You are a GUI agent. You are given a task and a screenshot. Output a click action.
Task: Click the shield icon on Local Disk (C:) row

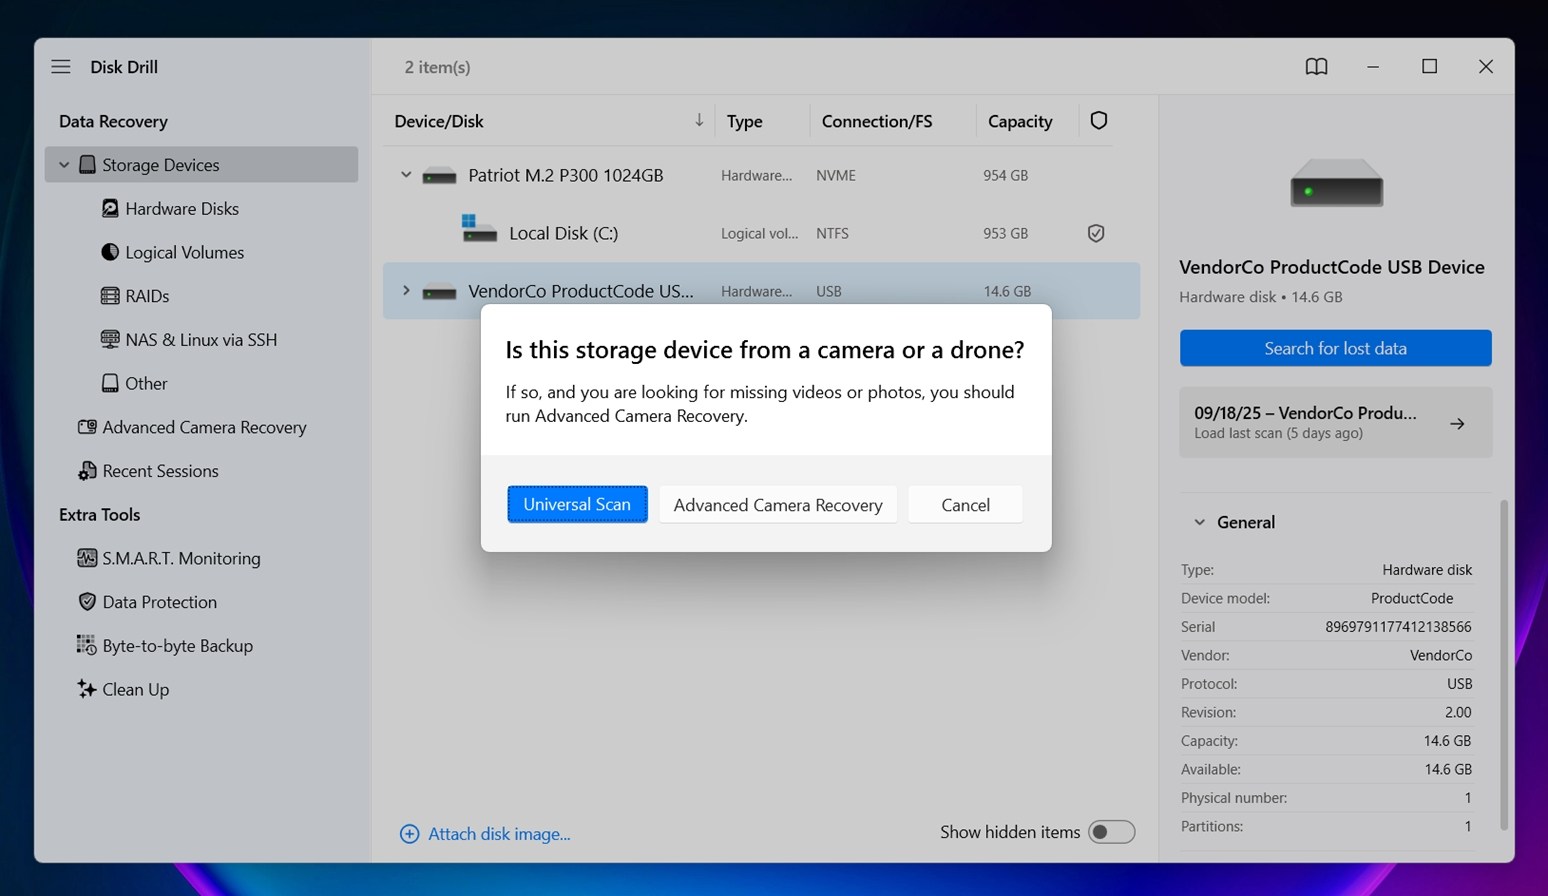1096,233
